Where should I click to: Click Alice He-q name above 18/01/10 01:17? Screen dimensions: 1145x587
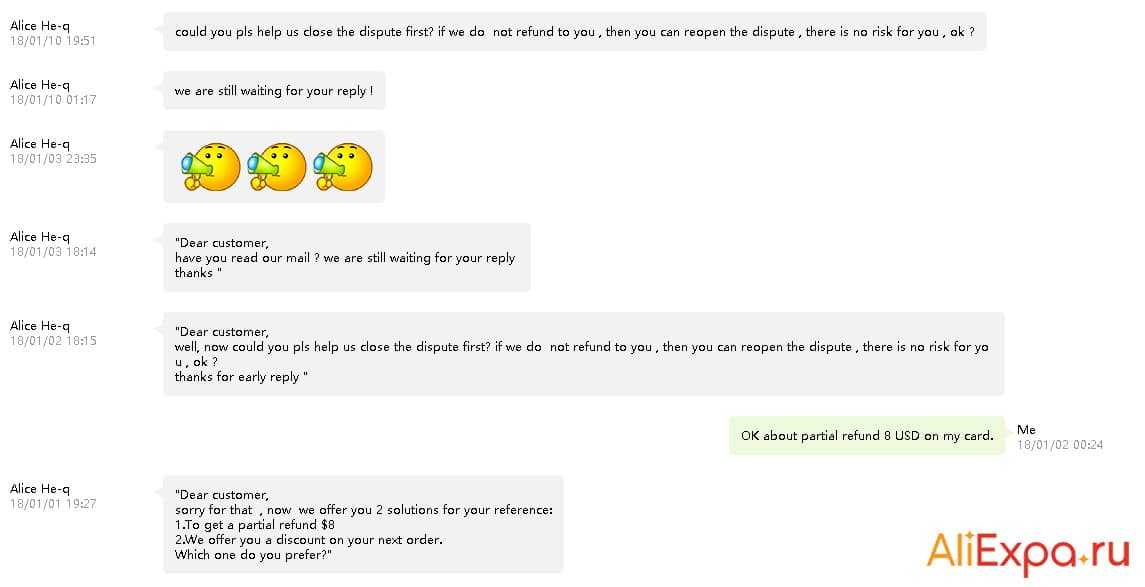coord(40,85)
